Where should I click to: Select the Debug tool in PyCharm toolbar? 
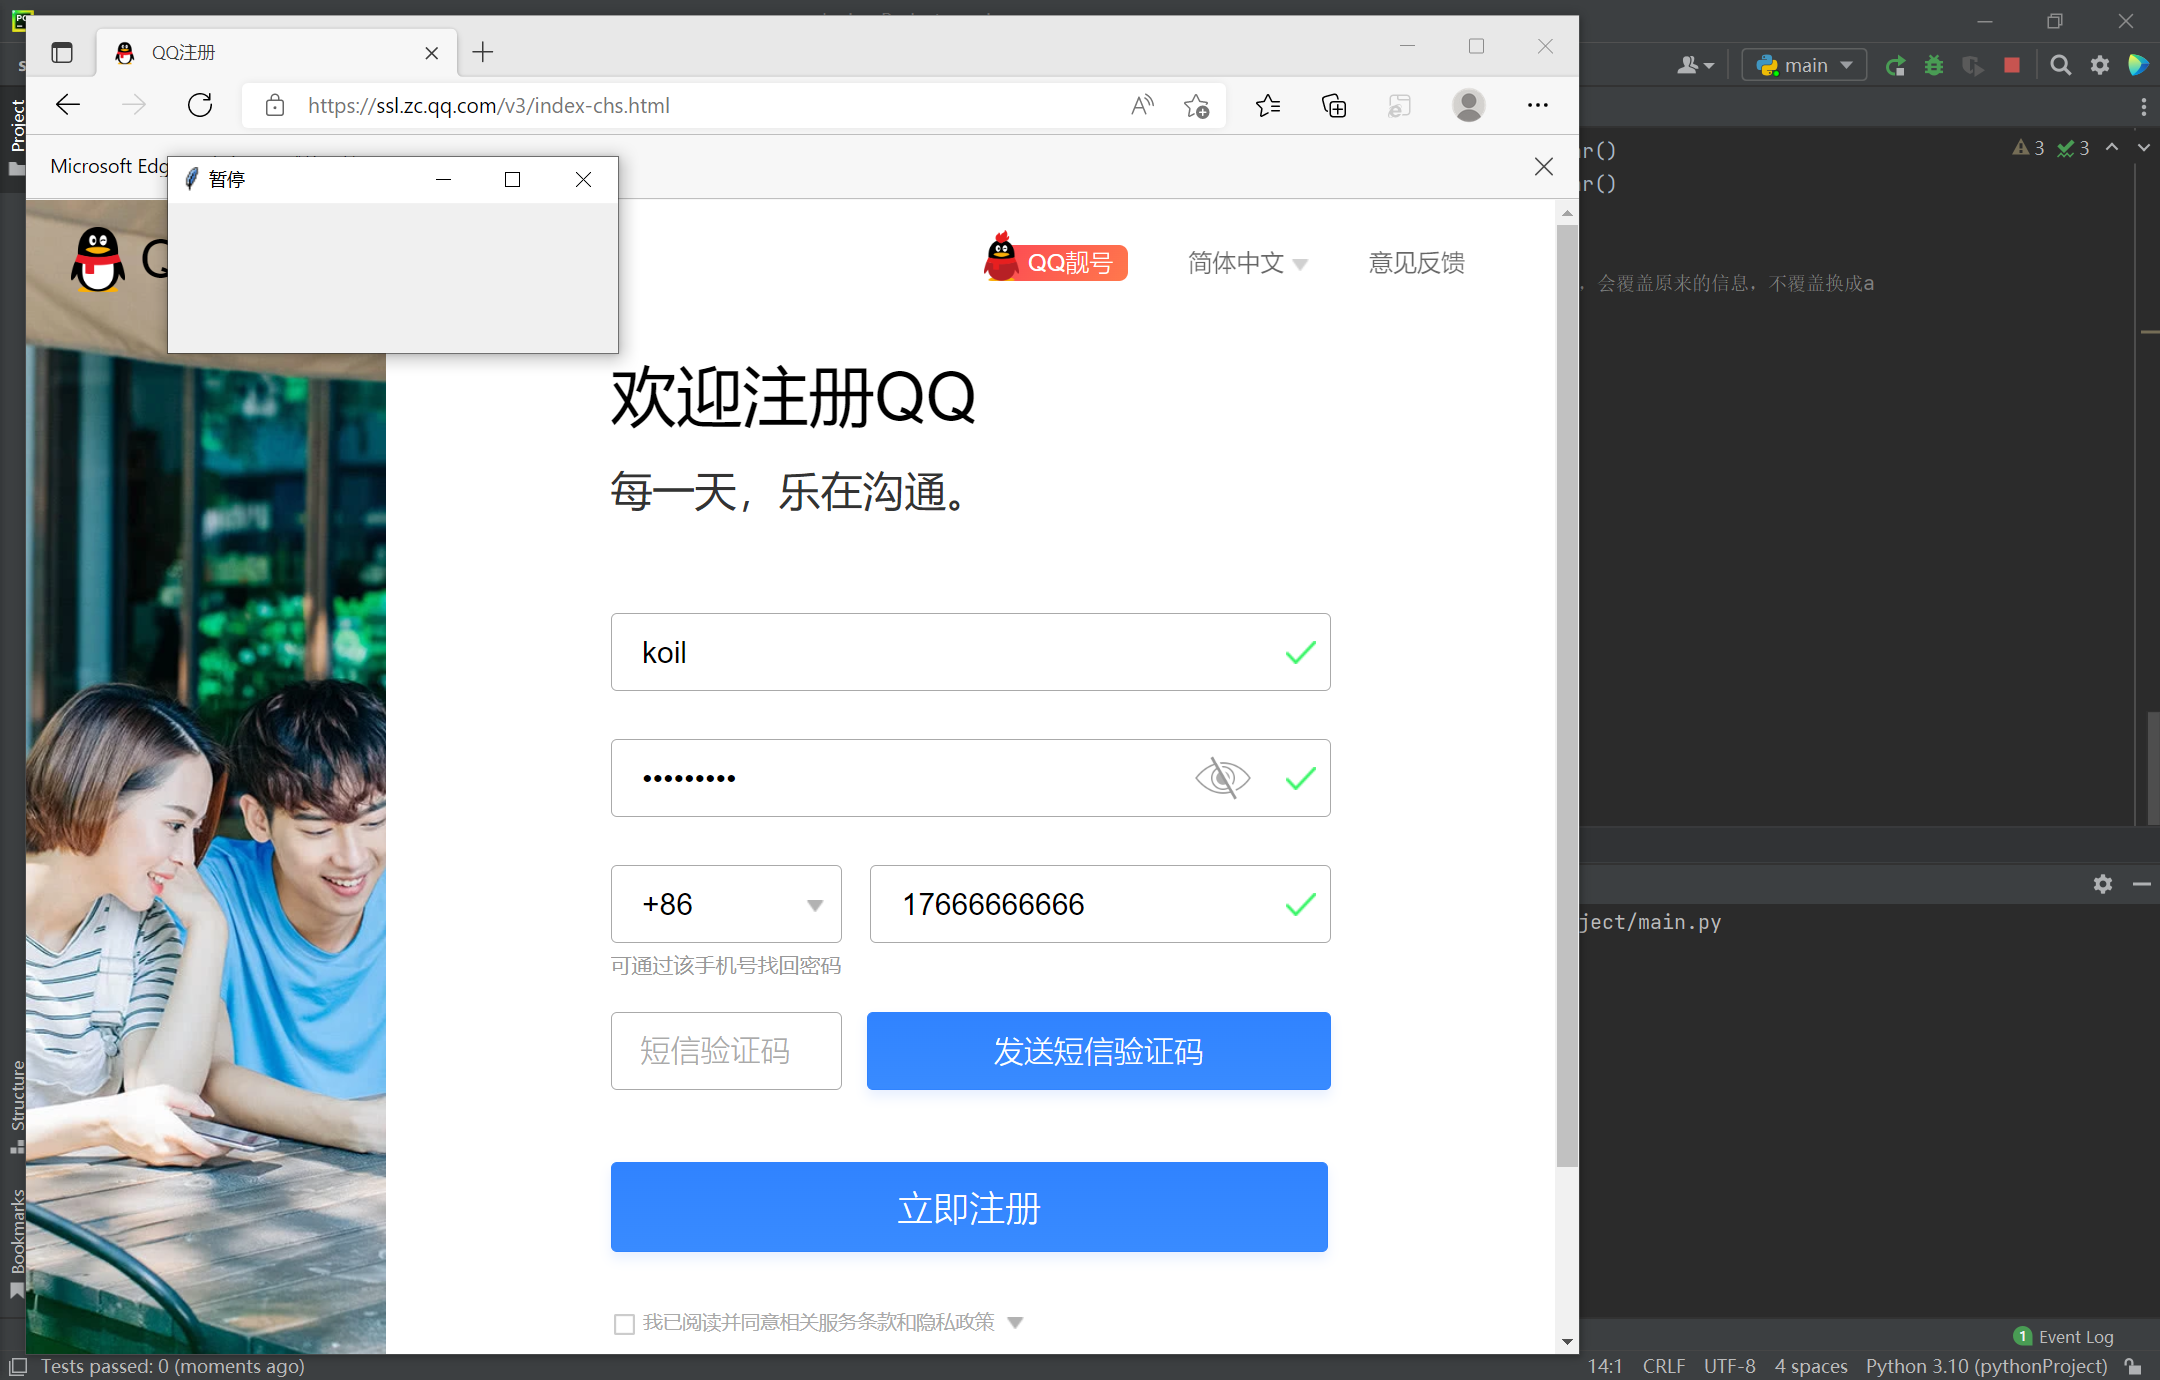1934,64
